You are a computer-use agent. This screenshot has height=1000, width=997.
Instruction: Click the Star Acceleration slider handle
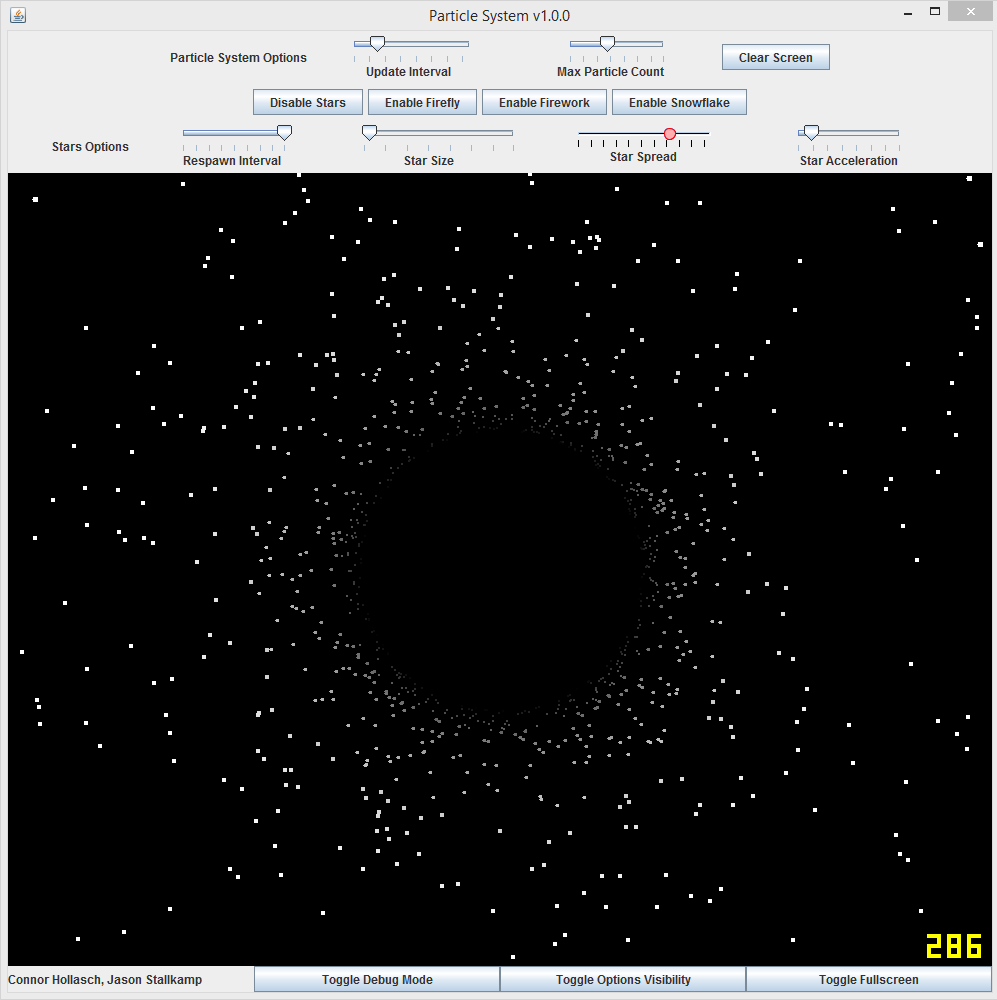click(x=811, y=133)
